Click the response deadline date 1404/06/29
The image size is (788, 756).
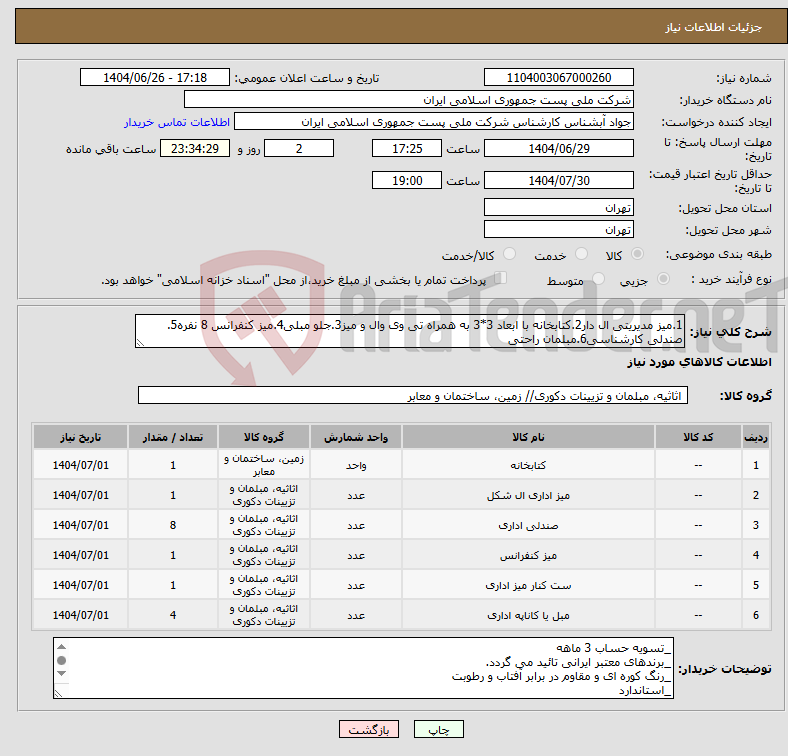tap(558, 148)
